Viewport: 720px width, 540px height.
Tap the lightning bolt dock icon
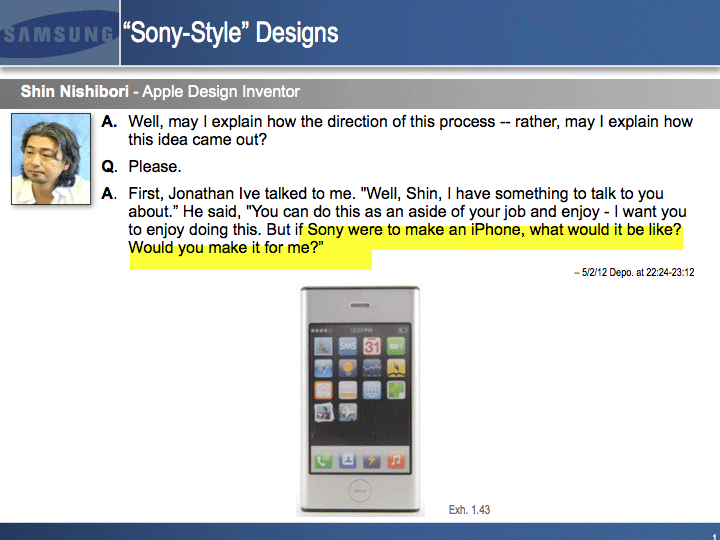372,461
